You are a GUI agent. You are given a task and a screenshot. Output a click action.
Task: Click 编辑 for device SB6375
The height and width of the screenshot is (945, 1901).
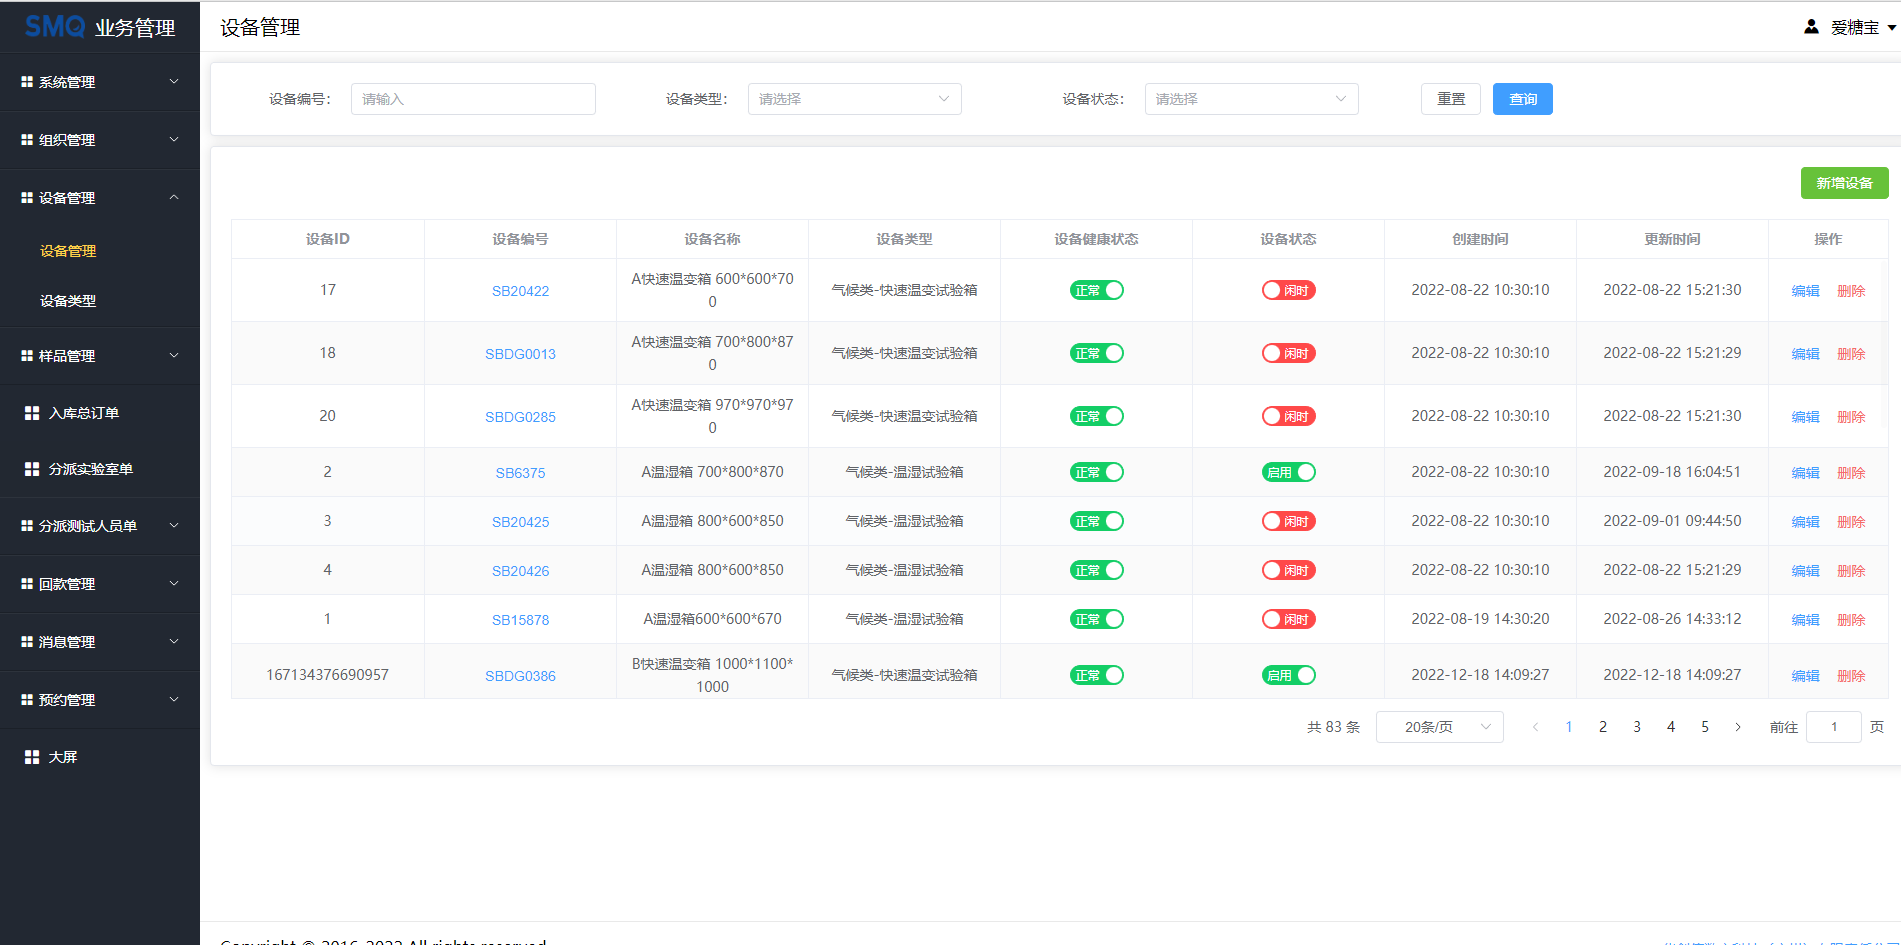point(1806,473)
